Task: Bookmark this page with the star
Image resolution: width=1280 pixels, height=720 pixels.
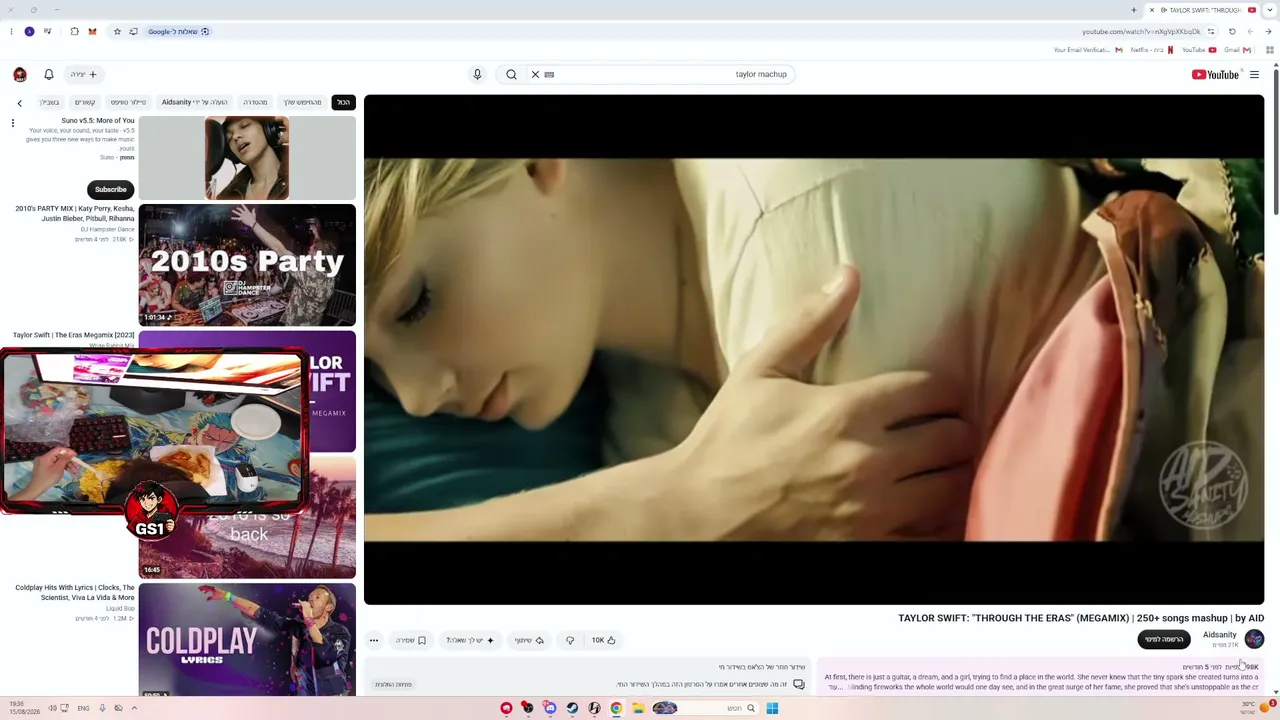Action: 117,31
